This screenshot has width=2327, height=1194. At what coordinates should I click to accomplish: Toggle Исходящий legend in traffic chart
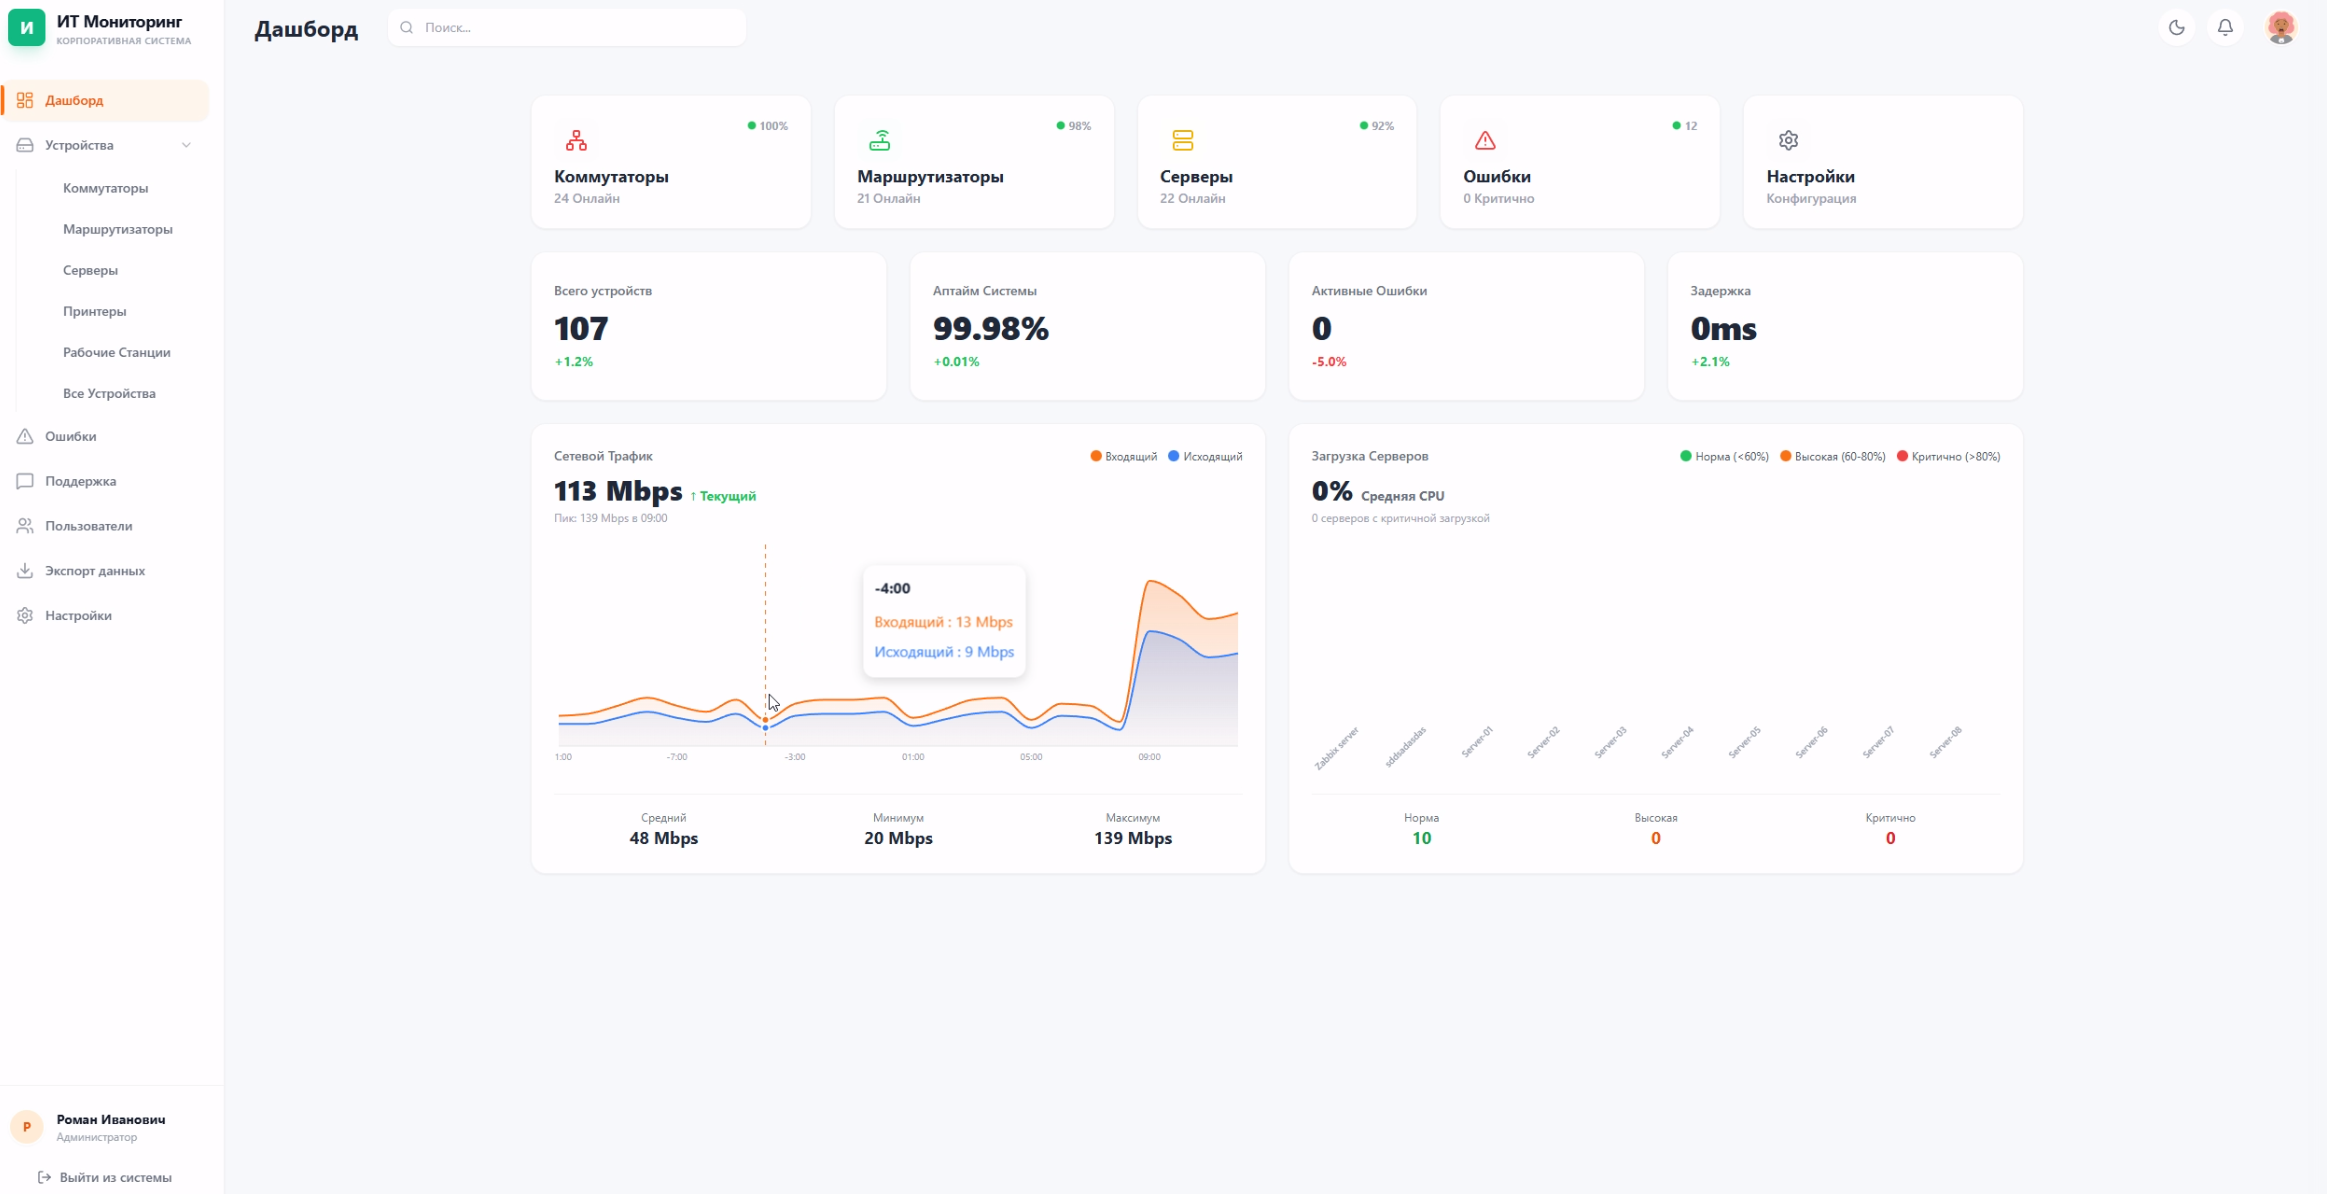(1206, 457)
